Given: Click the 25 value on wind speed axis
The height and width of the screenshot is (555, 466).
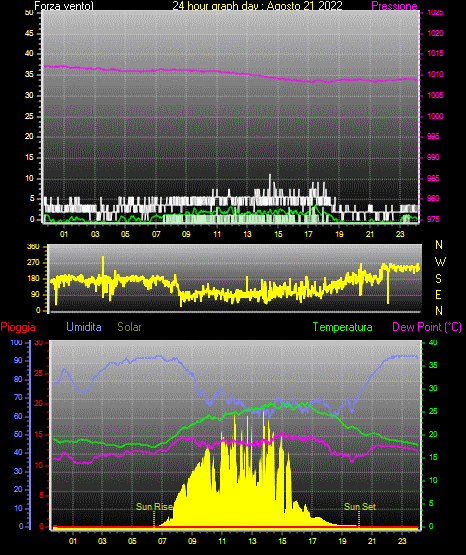Looking at the screenshot, I should coord(29,116).
